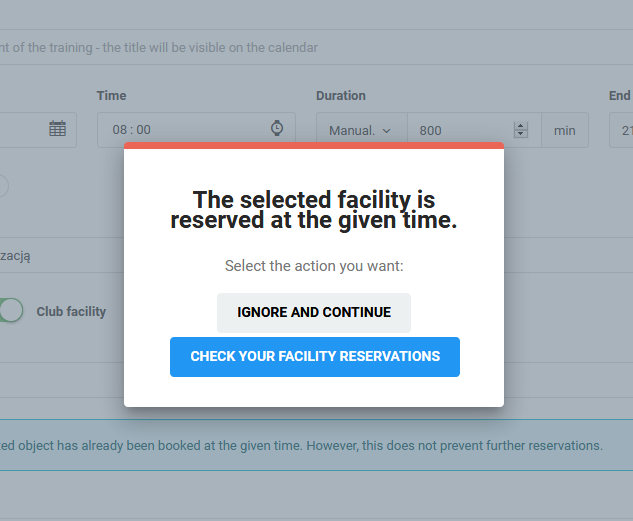The width and height of the screenshot is (633, 521).
Task: Click the 'Club facility' label text
Action: [x=71, y=311]
